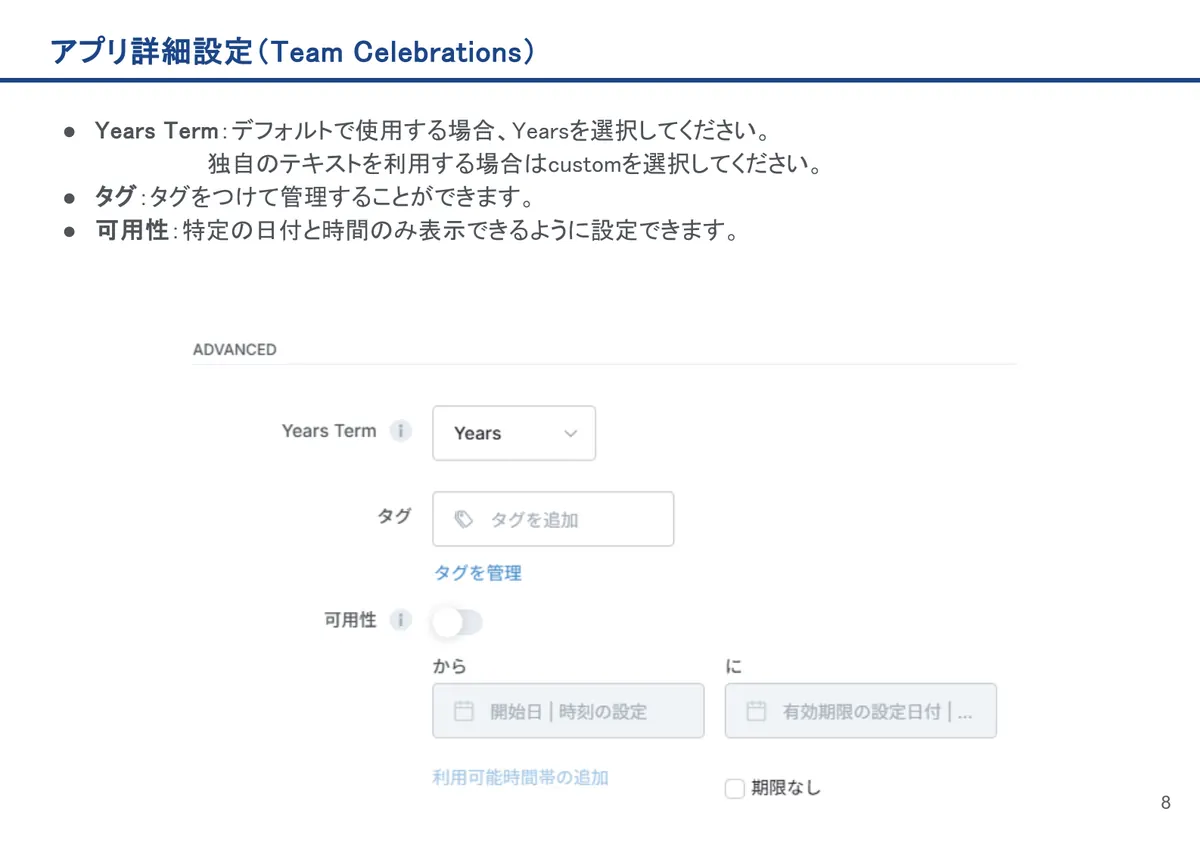Click the タグ field label

(x=393, y=516)
